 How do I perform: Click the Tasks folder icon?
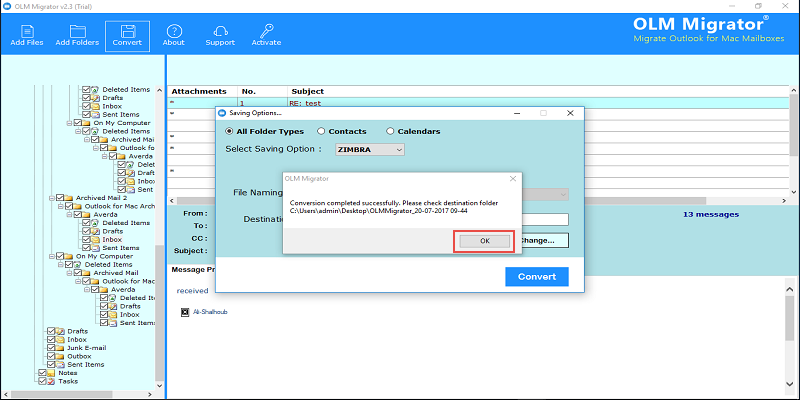52,381
